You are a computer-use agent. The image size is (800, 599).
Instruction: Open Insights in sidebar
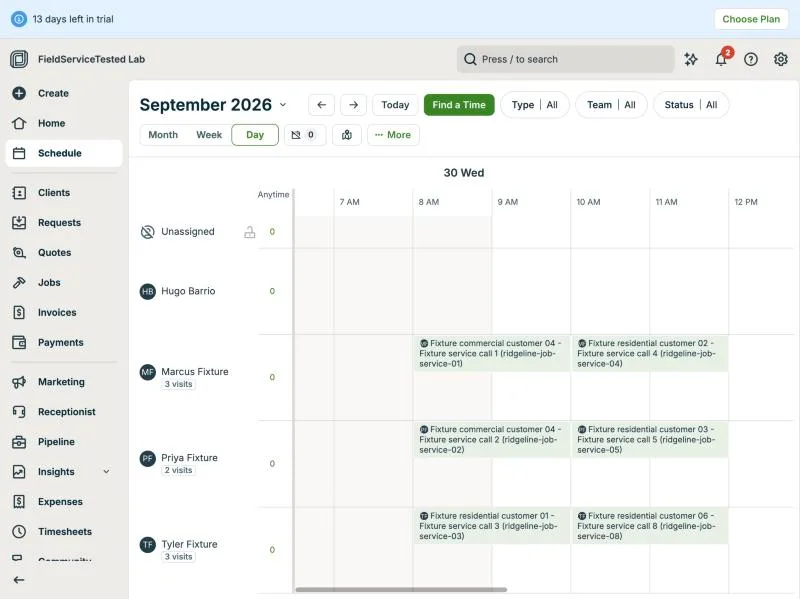[56, 471]
